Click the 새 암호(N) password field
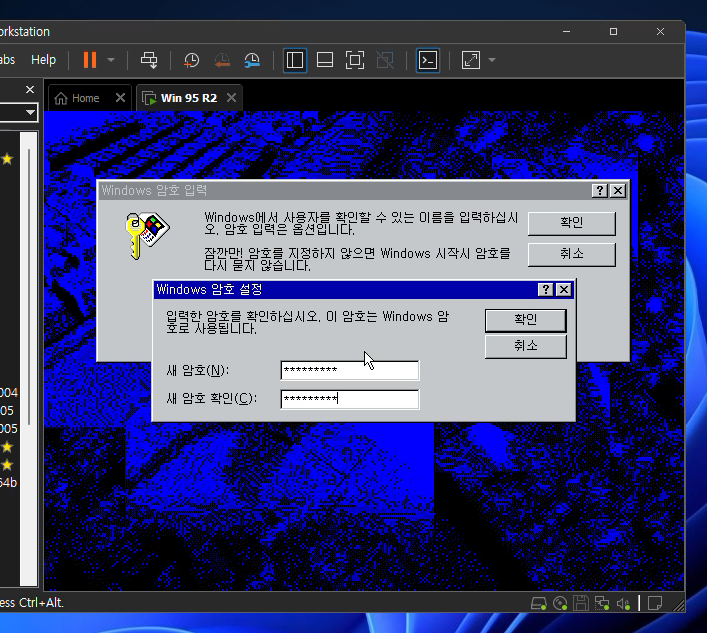The image size is (707, 633). pos(350,371)
